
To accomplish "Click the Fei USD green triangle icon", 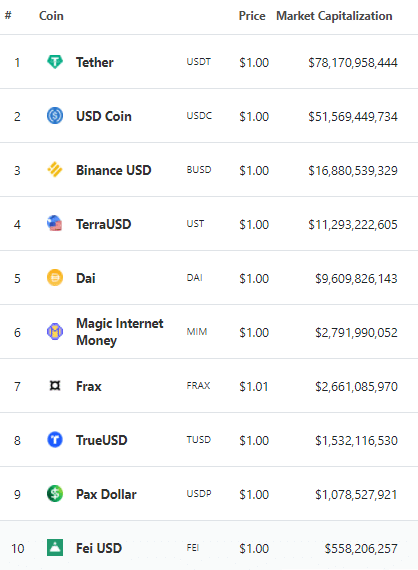I will pyautogui.click(x=55, y=547).
